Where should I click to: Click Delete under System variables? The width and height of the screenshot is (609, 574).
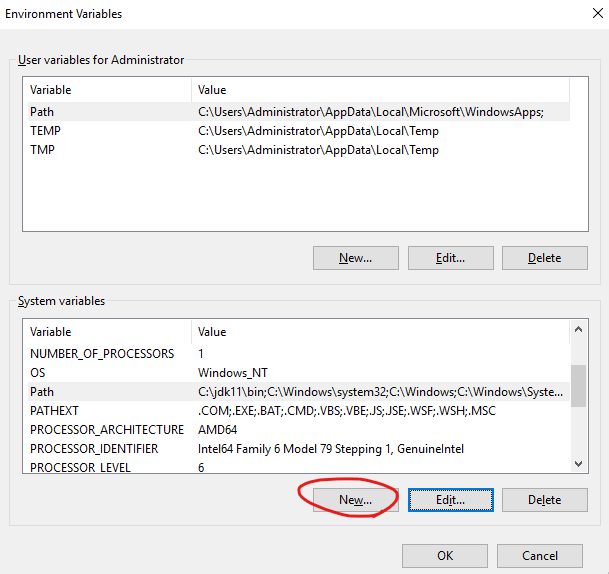click(545, 500)
